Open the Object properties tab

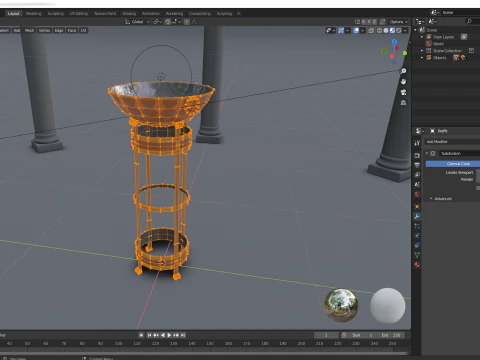(x=417, y=207)
